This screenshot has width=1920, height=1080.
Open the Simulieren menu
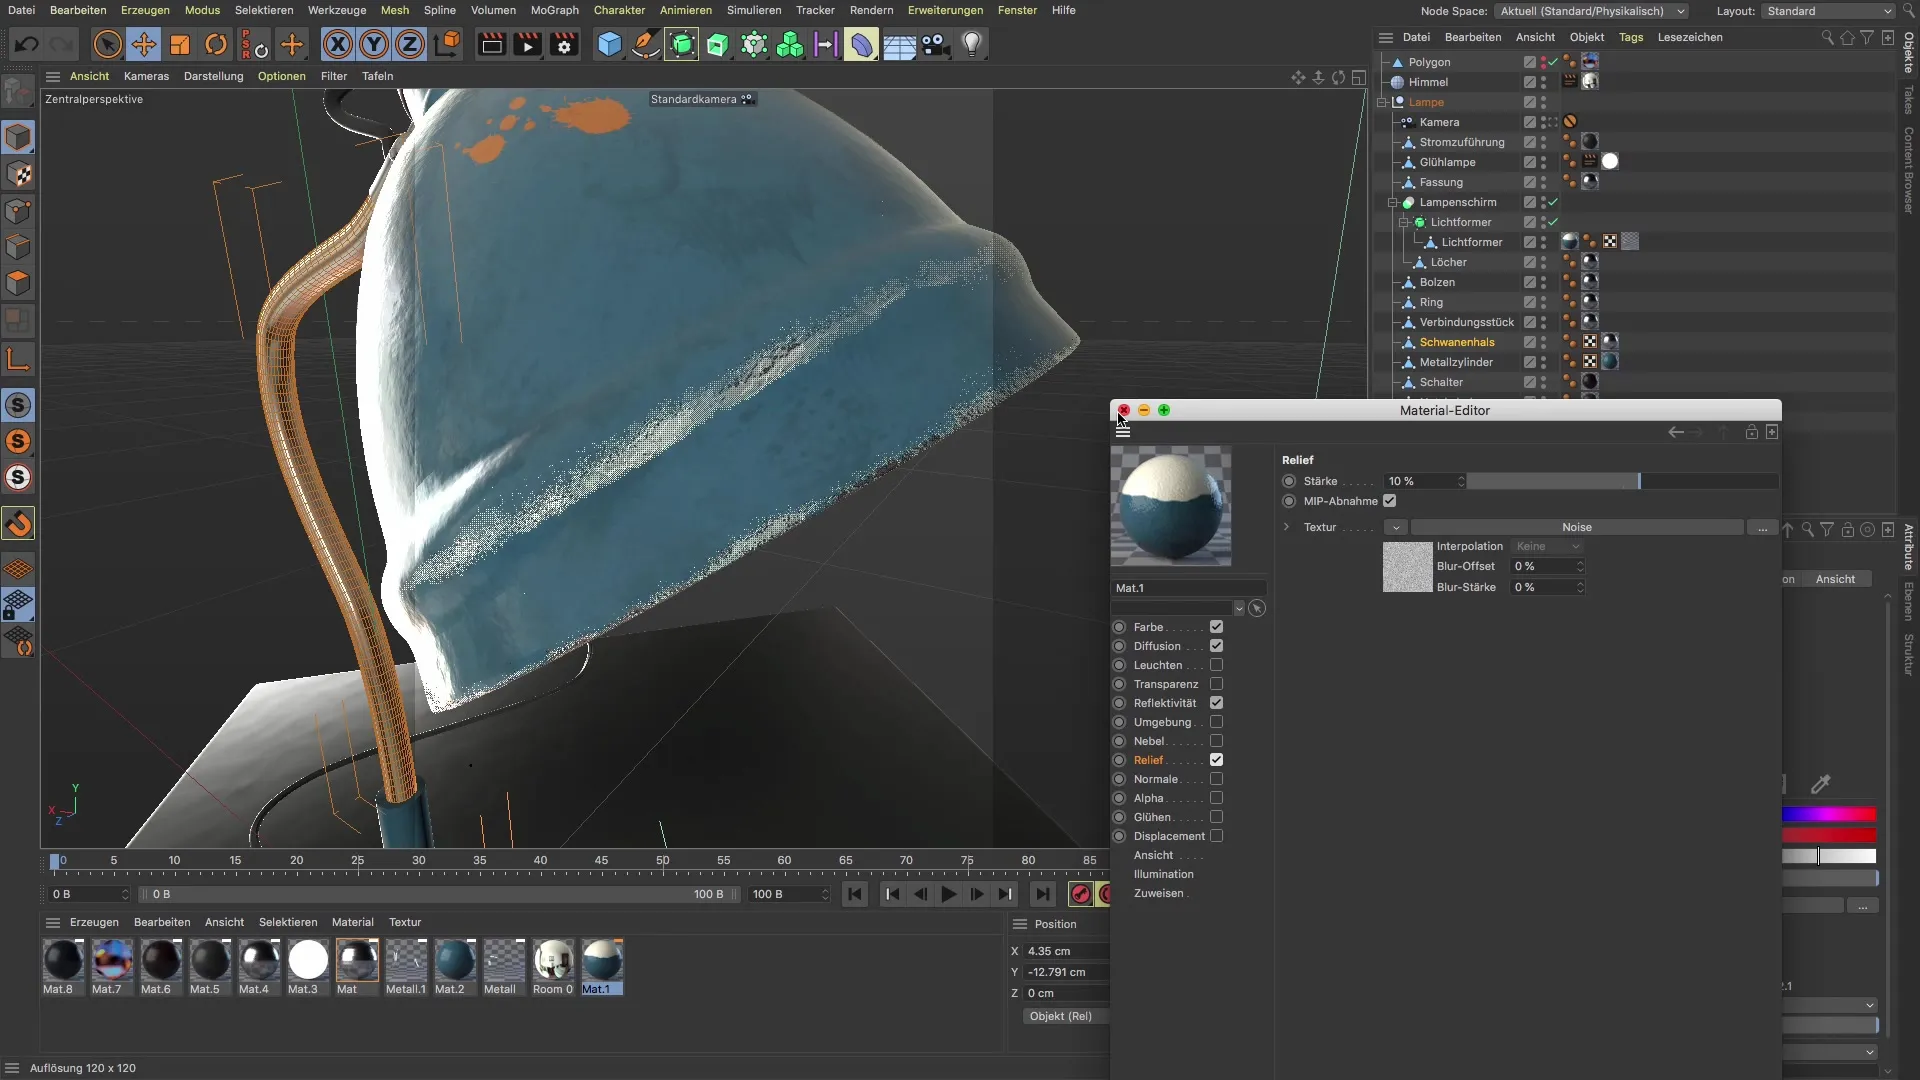754,10
